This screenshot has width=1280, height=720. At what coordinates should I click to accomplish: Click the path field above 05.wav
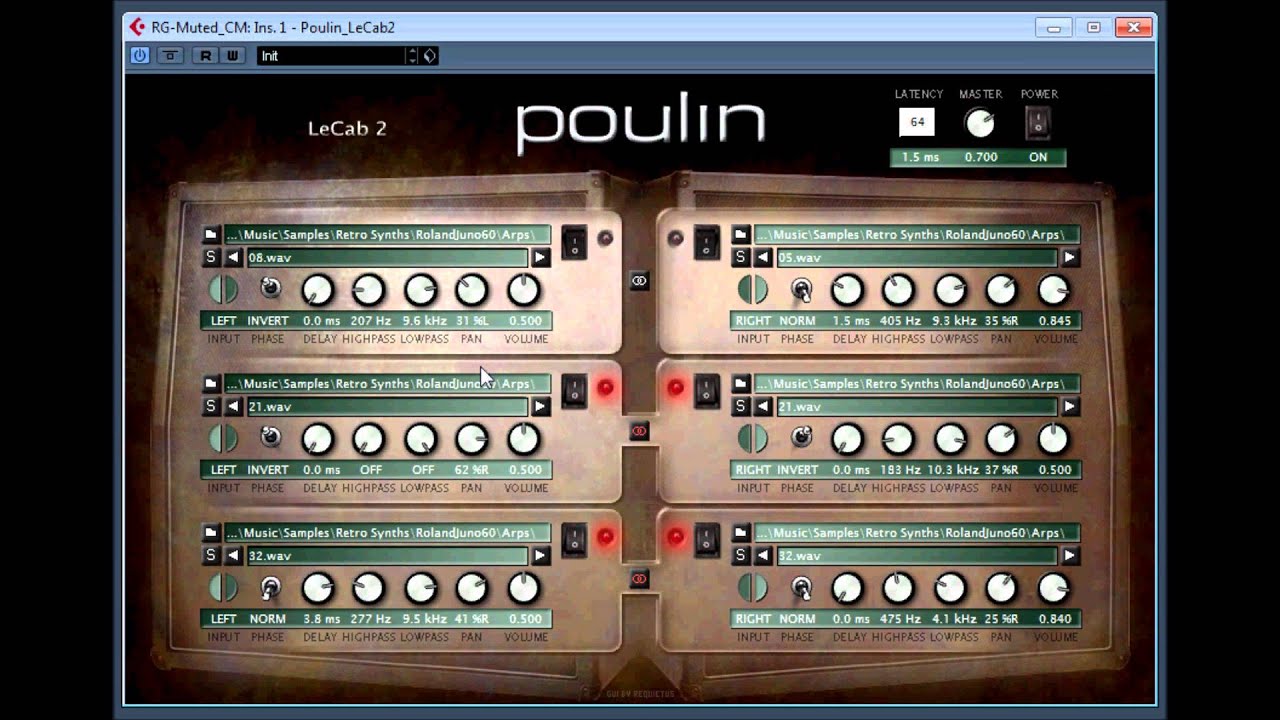[917, 235]
